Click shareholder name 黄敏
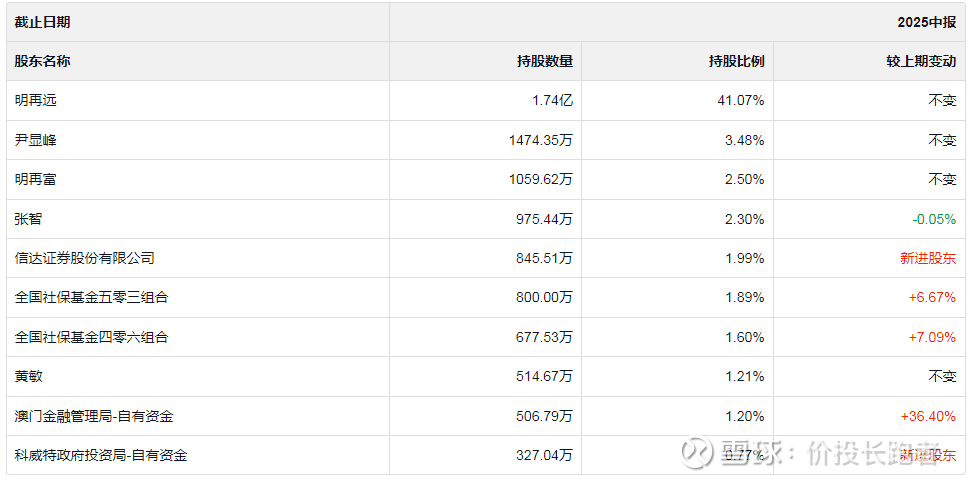The width and height of the screenshot is (968, 483). click(29, 376)
